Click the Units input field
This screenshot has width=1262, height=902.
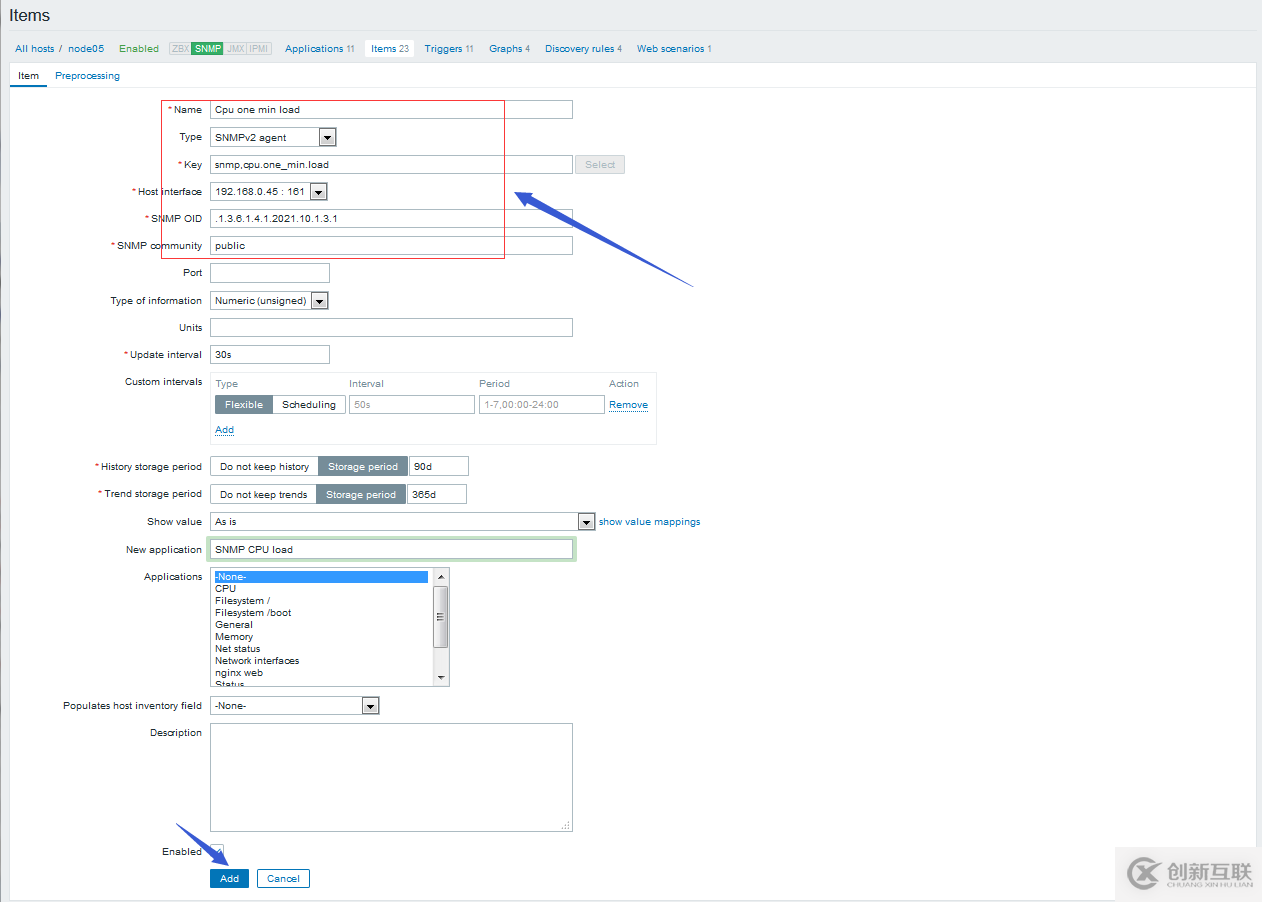pyautogui.click(x=391, y=327)
